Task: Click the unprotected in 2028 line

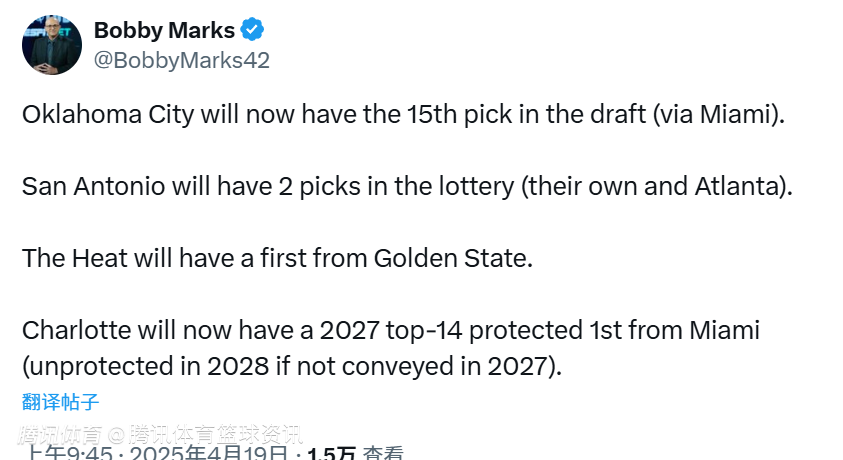Action: click(x=292, y=366)
